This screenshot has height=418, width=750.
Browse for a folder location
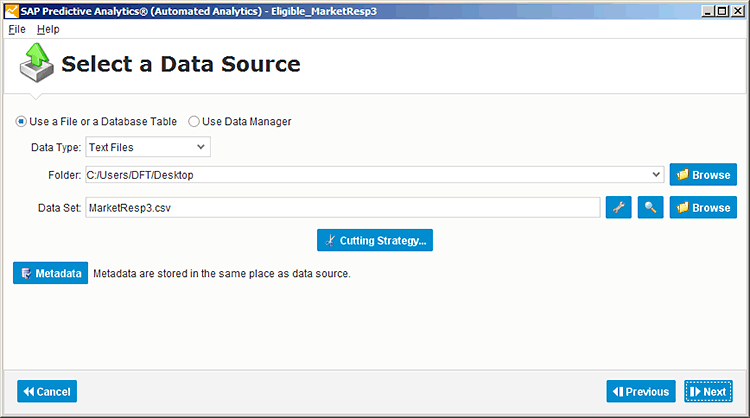703,175
